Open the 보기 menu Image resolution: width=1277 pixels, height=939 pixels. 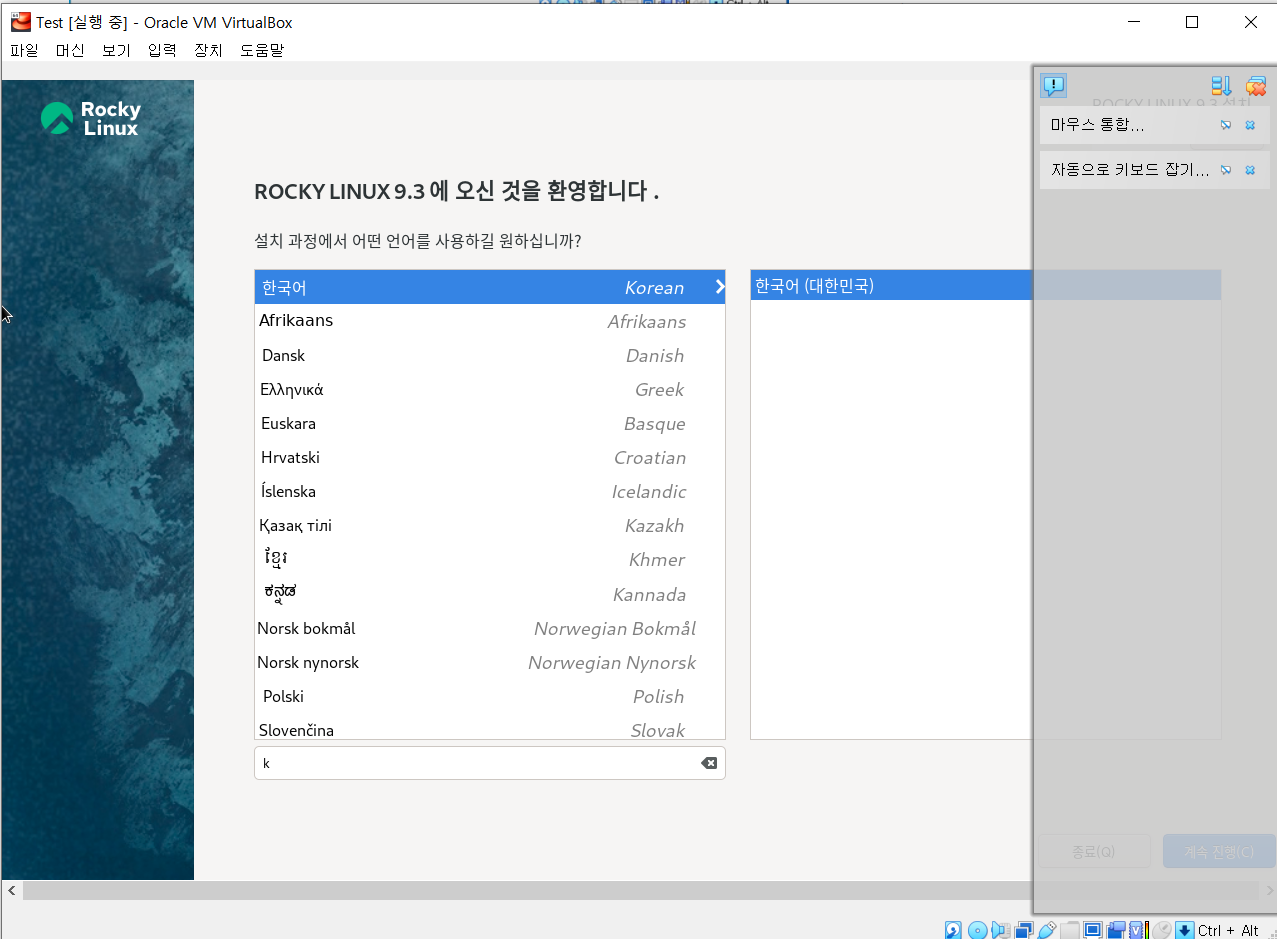[116, 50]
